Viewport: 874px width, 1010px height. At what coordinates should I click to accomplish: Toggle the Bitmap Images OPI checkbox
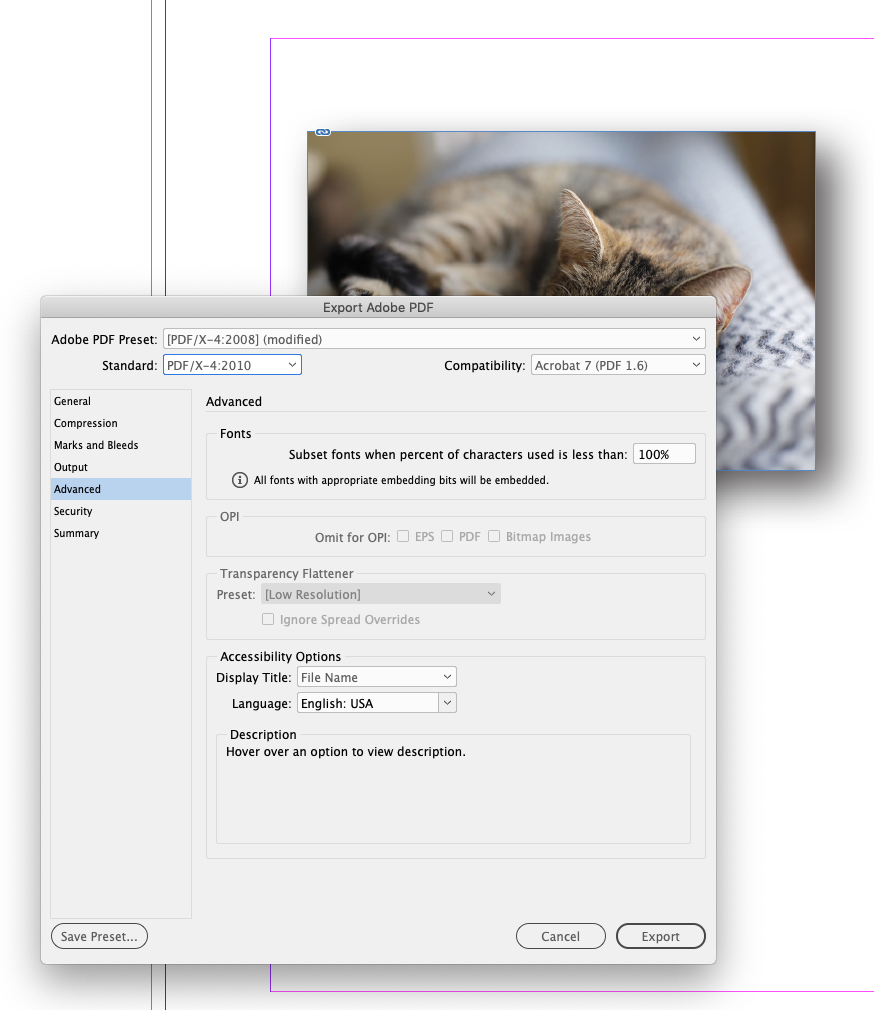tap(494, 536)
